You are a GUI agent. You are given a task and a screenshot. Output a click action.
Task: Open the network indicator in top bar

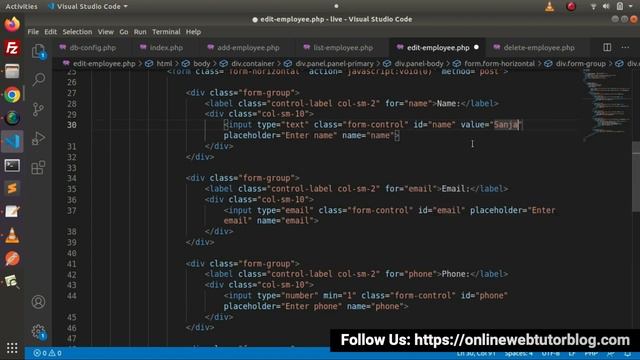[x=593, y=6]
